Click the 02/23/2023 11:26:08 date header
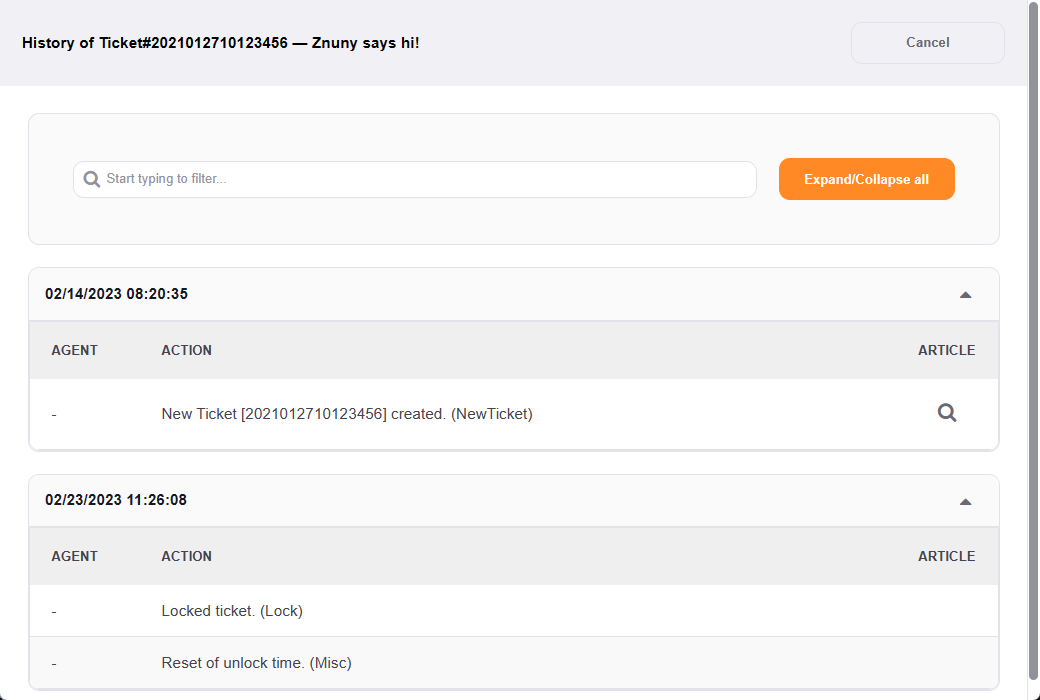The height and width of the screenshot is (700, 1040). click(x=116, y=500)
